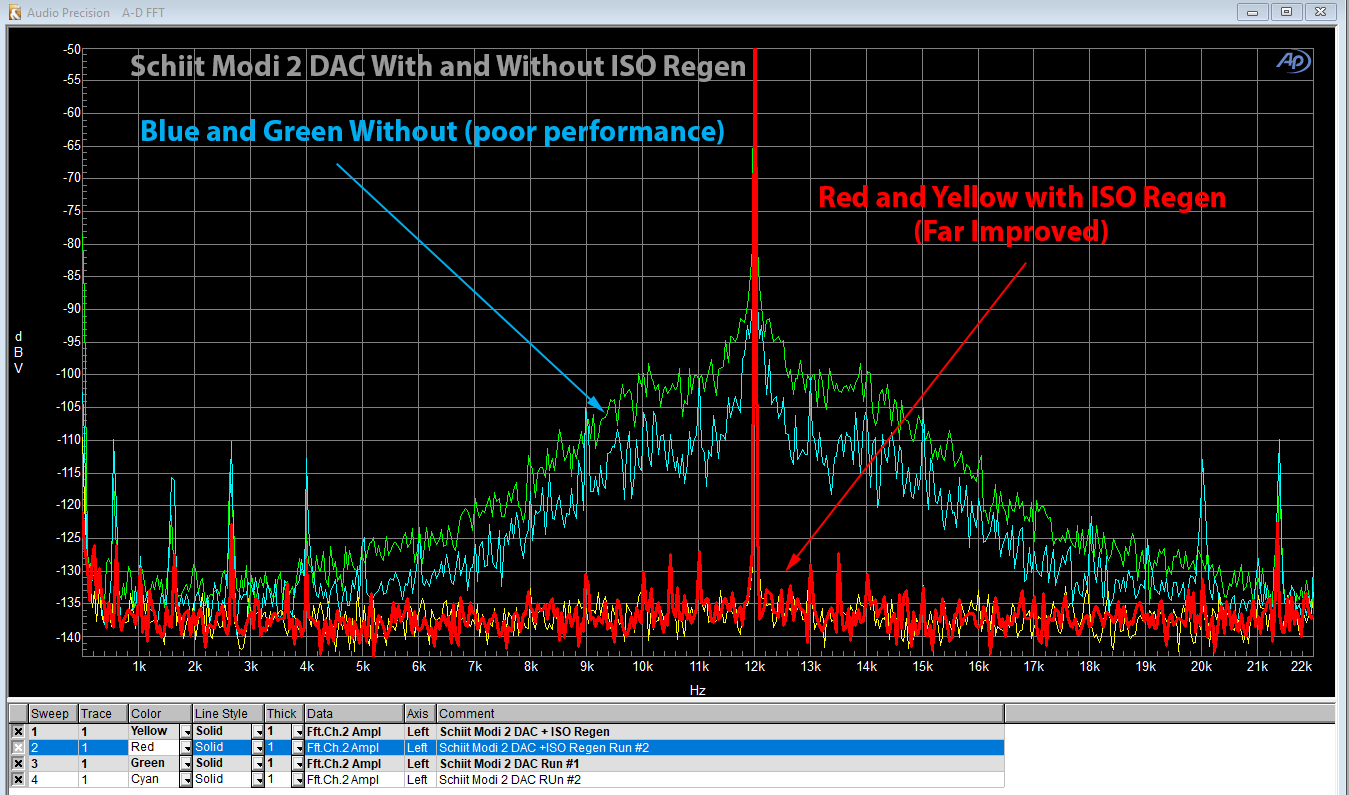Click the 22k frequency axis tick label
This screenshot has width=1349, height=795.
[1301, 666]
